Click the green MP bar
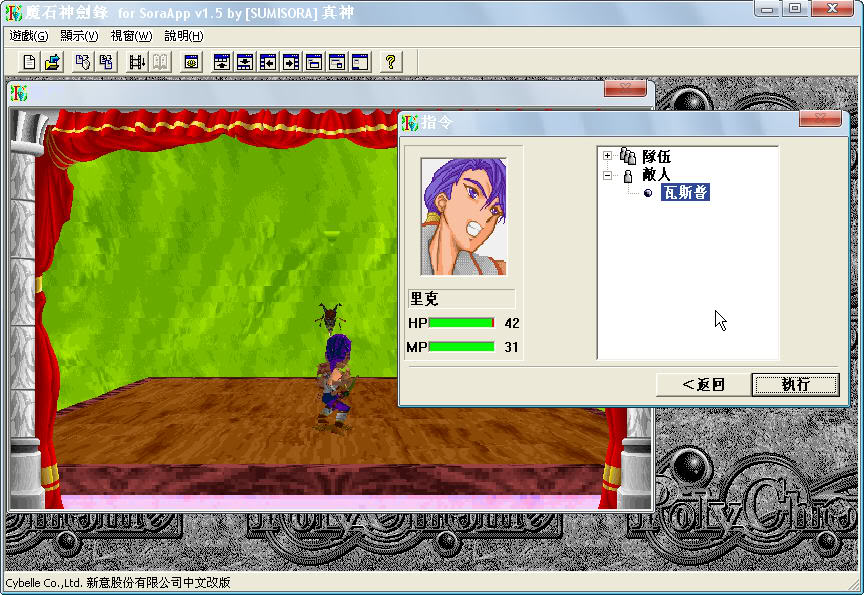Viewport: 864px width, 595px height. pyautogui.click(x=461, y=347)
